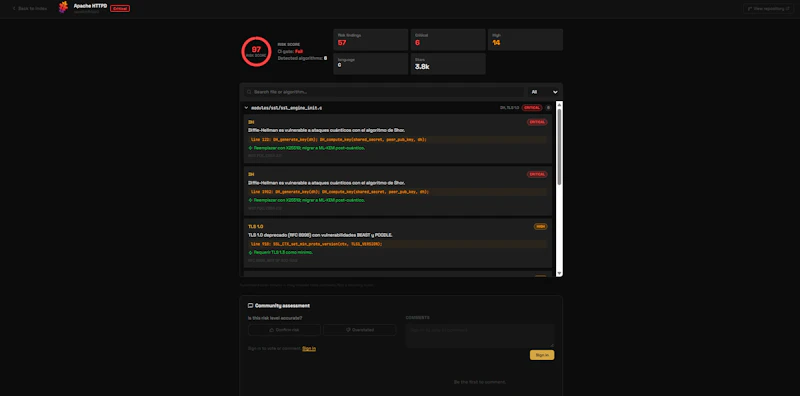Focus the Search file or algorithm field
800x396 pixels.
coord(384,92)
